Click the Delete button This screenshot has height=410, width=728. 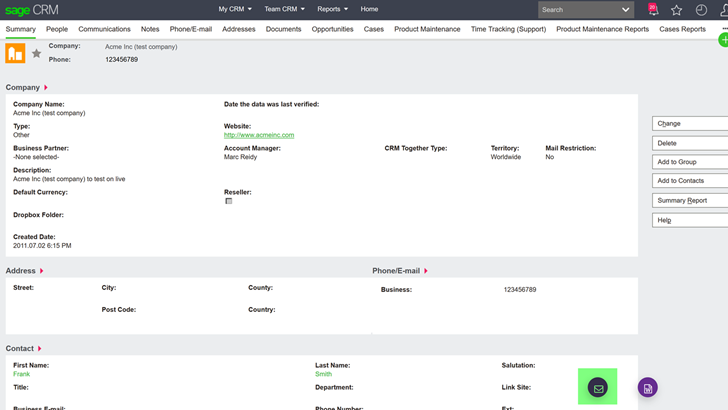[690, 143]
